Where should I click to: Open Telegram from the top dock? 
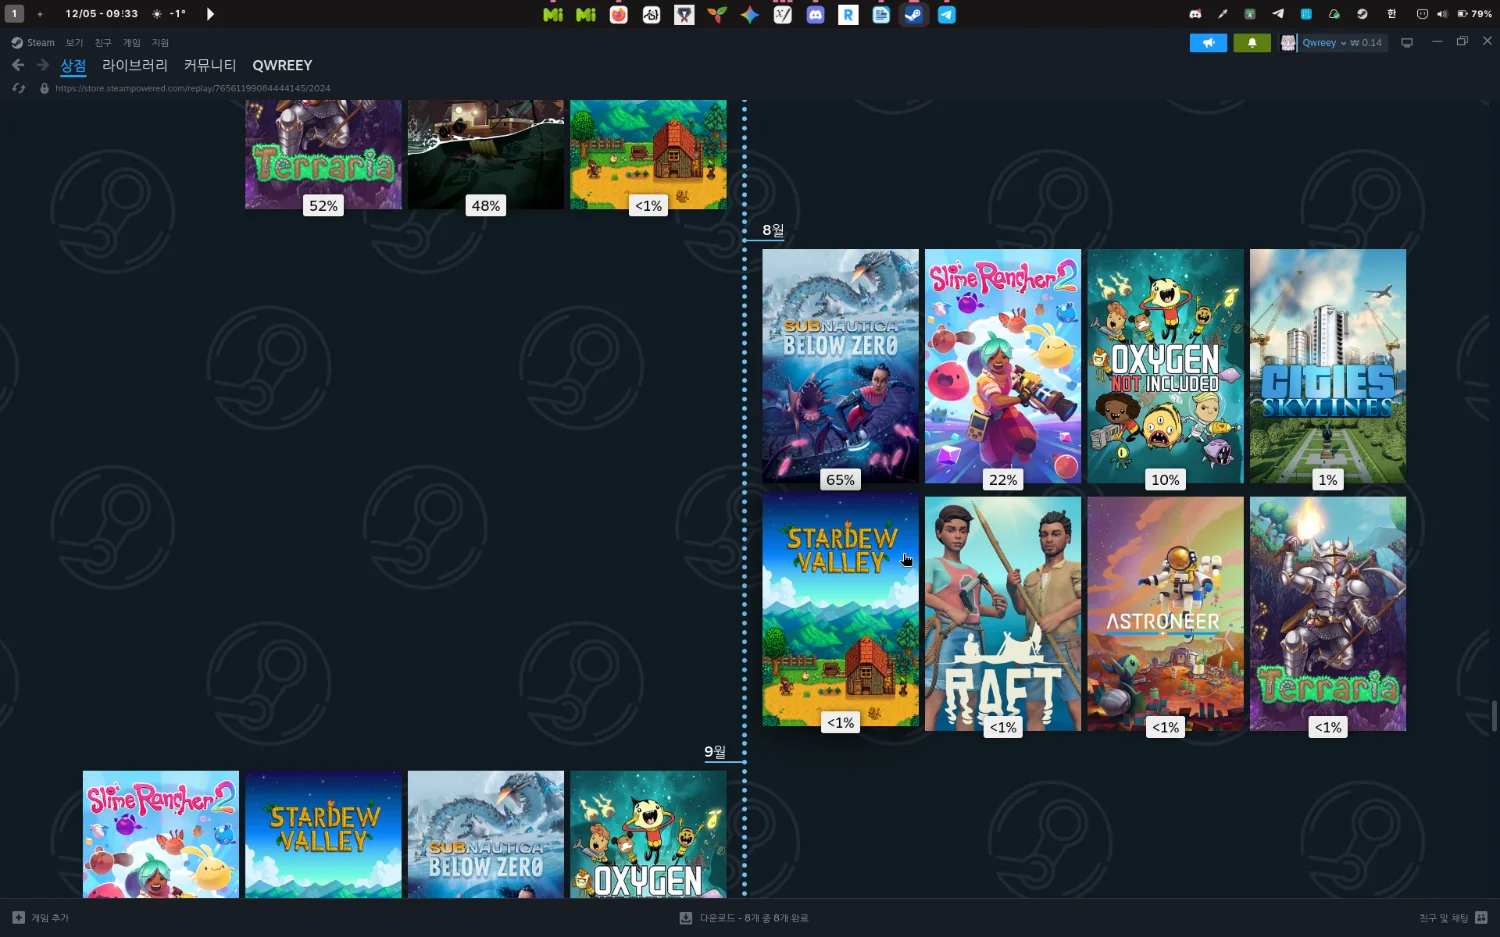(946, 14)
